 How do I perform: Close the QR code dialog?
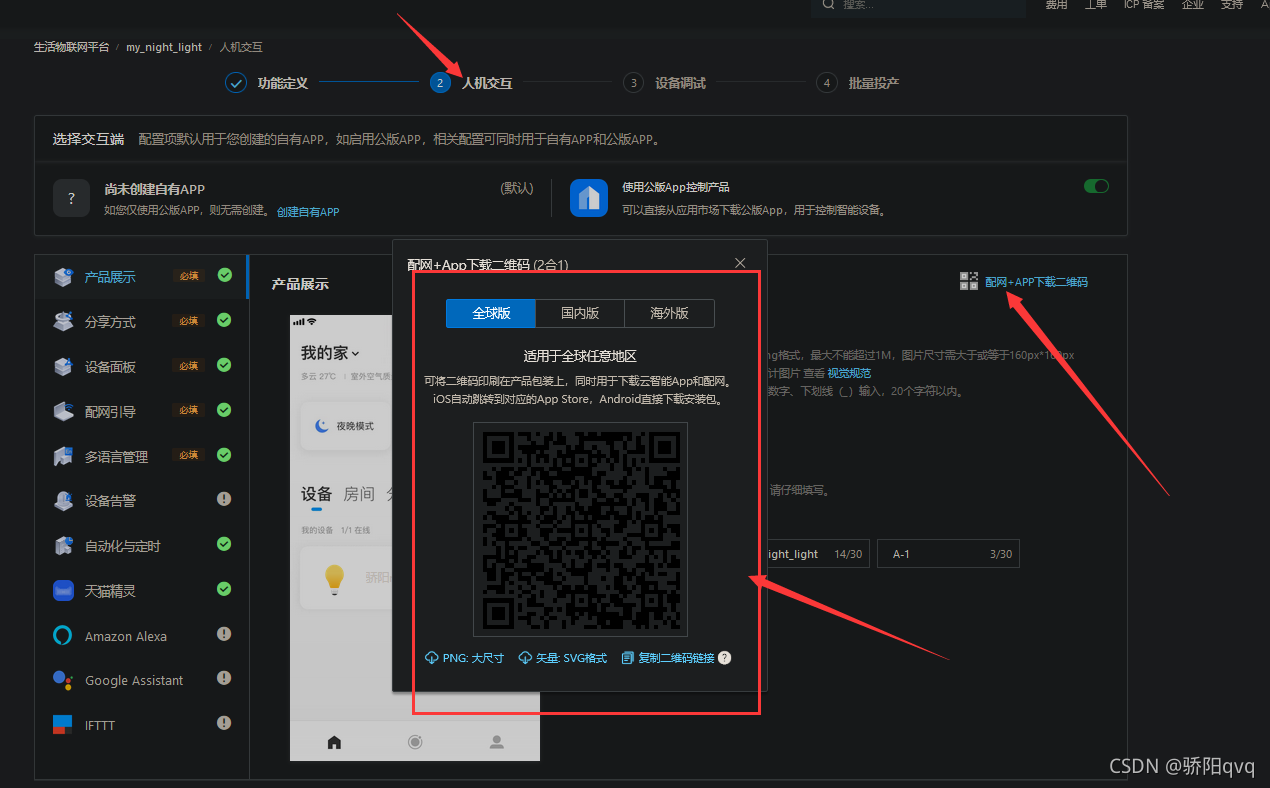740,263
